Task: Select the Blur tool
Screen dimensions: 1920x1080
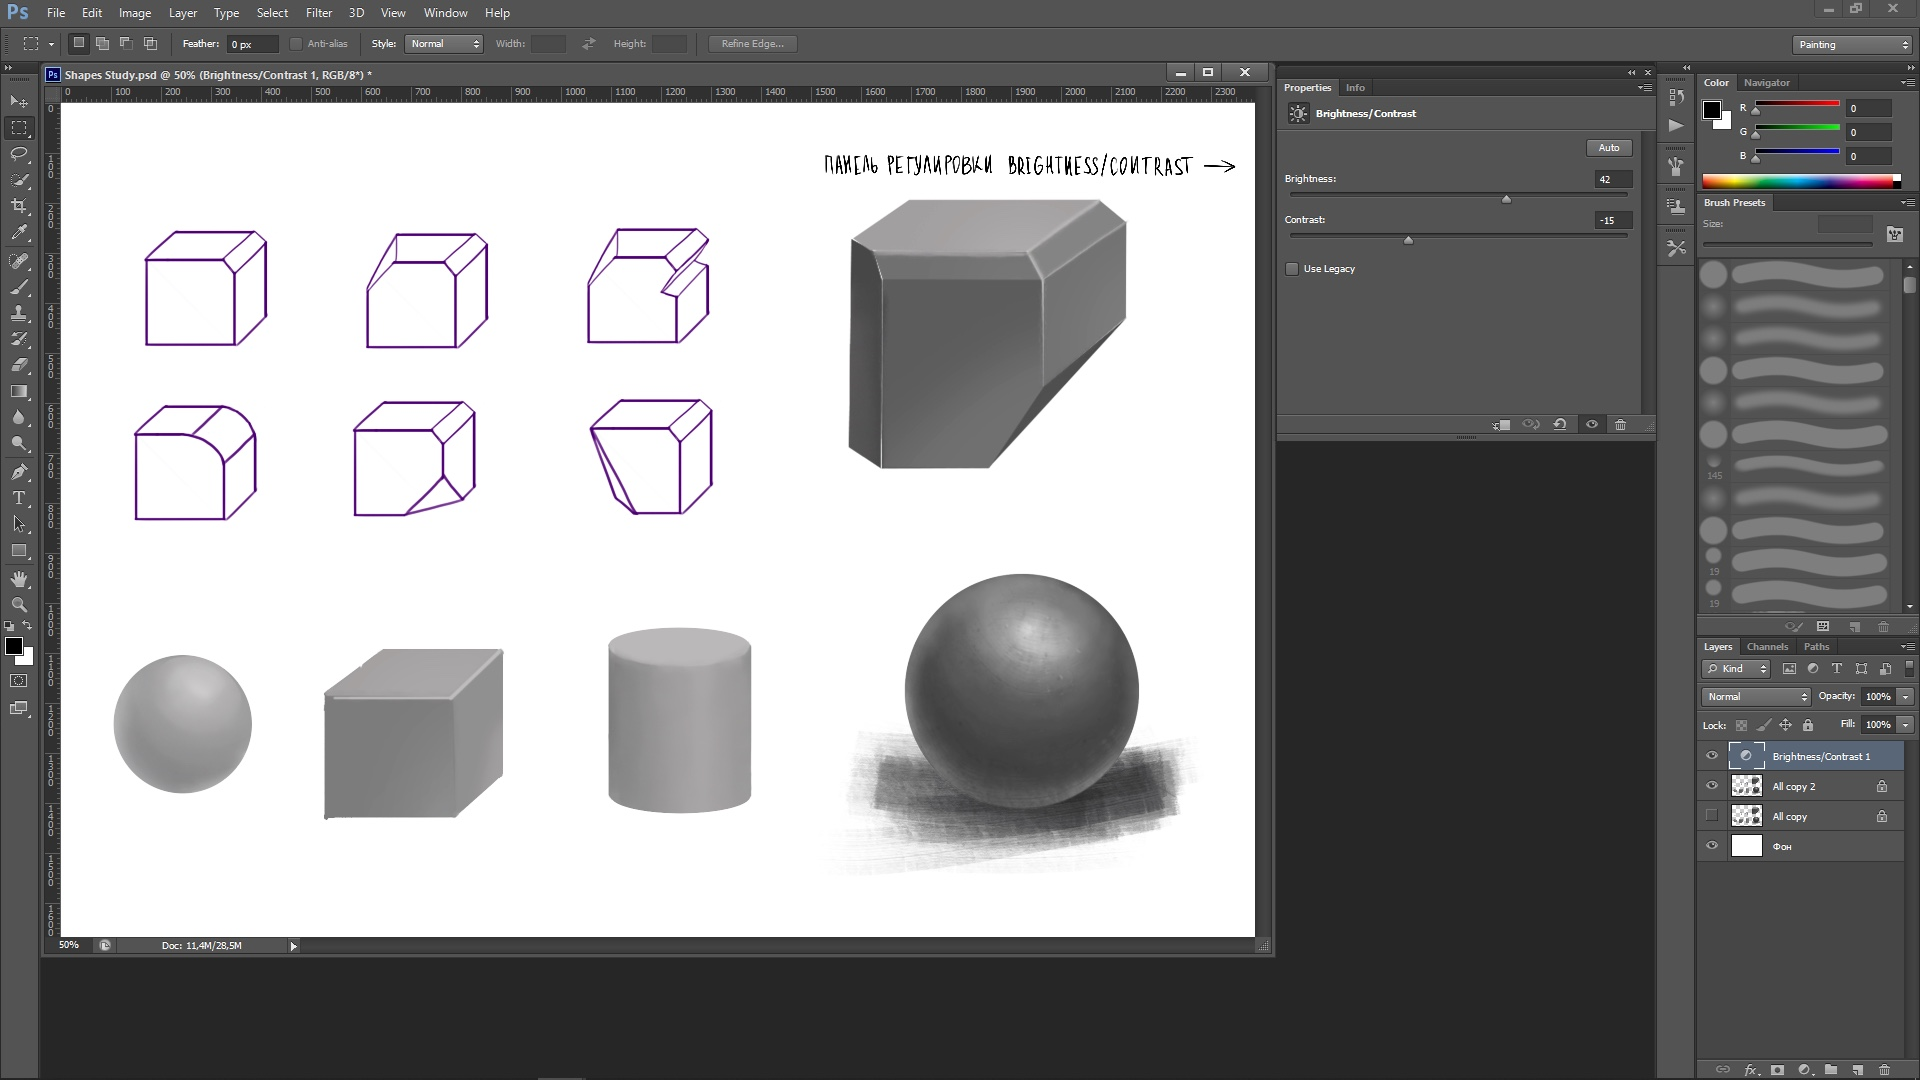Action: tap(19, 417)
